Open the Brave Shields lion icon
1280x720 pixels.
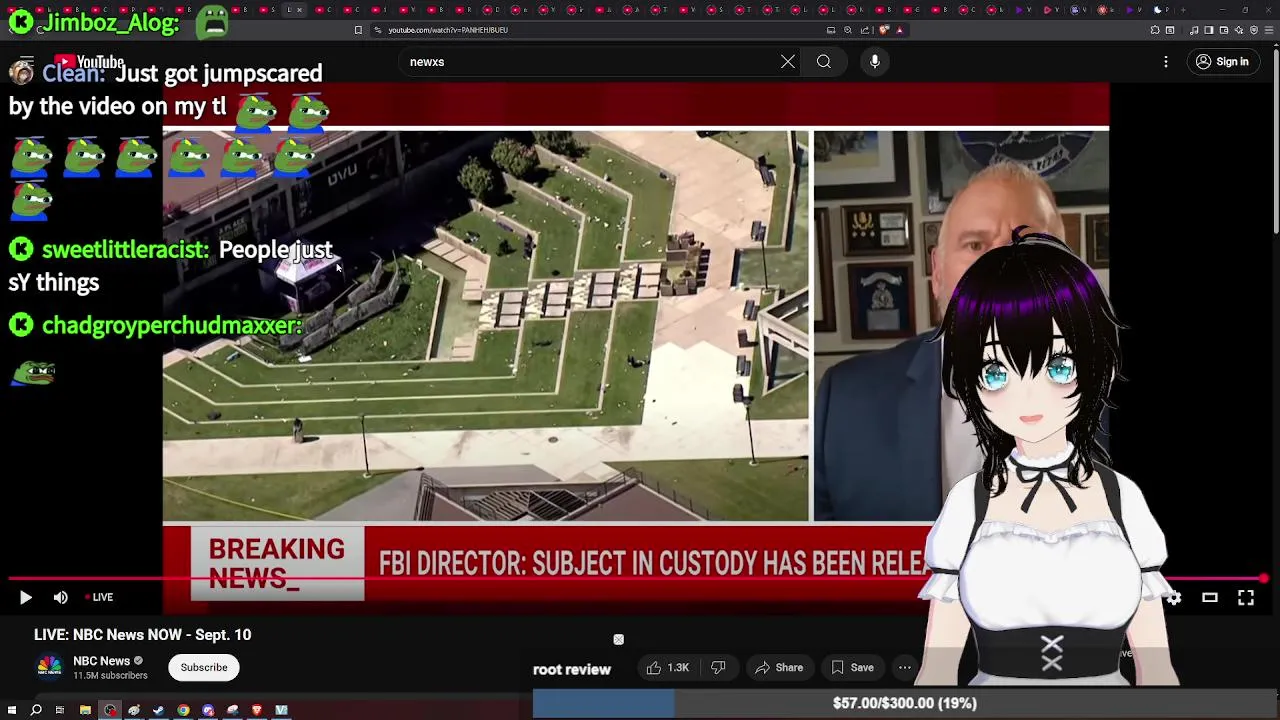(884, 30)
